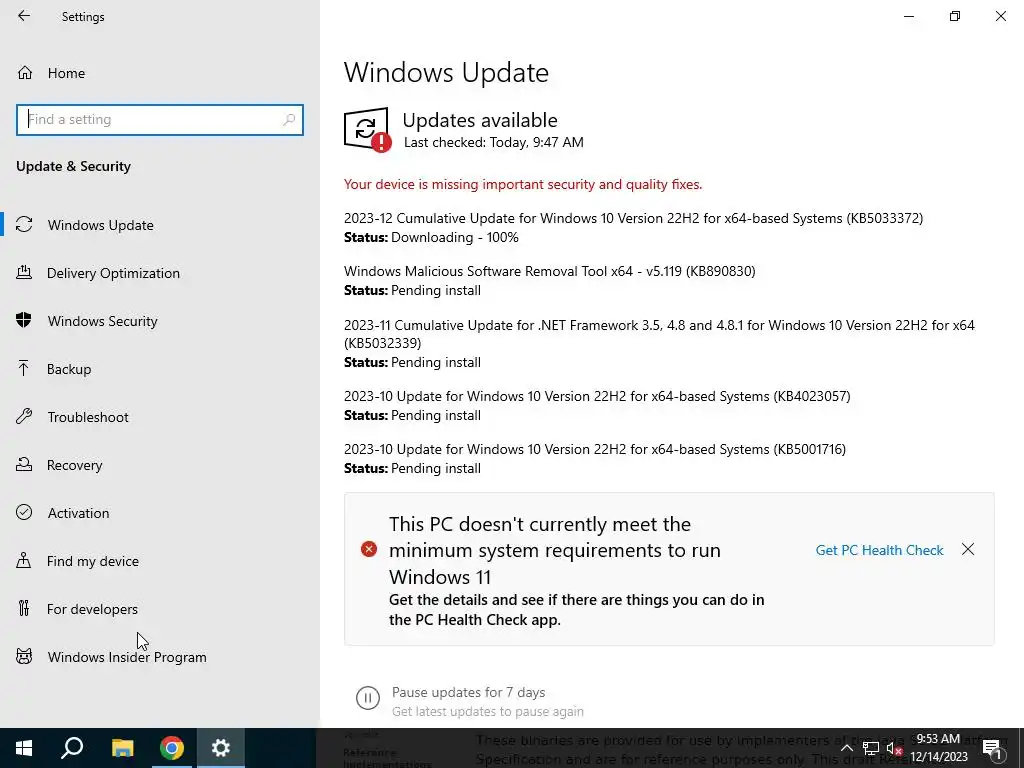Restore down the Settings window
This screenshot has width=1024, height=768.
click(955, 16)
